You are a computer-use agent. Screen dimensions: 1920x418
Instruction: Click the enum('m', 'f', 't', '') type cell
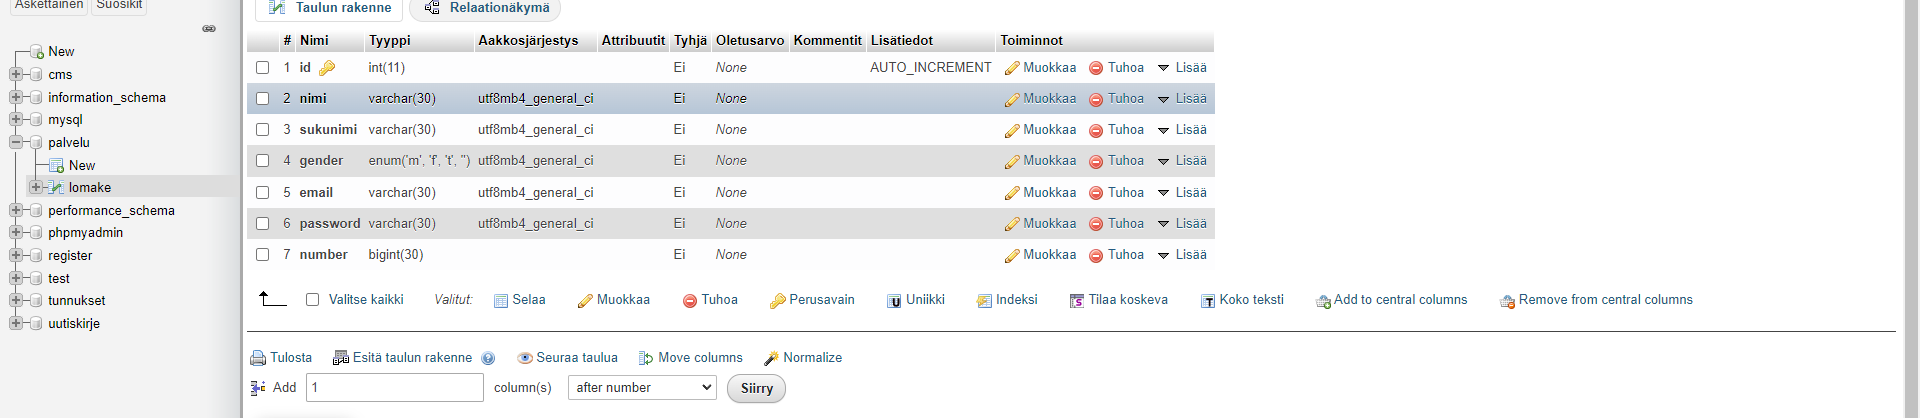[419, 161]
